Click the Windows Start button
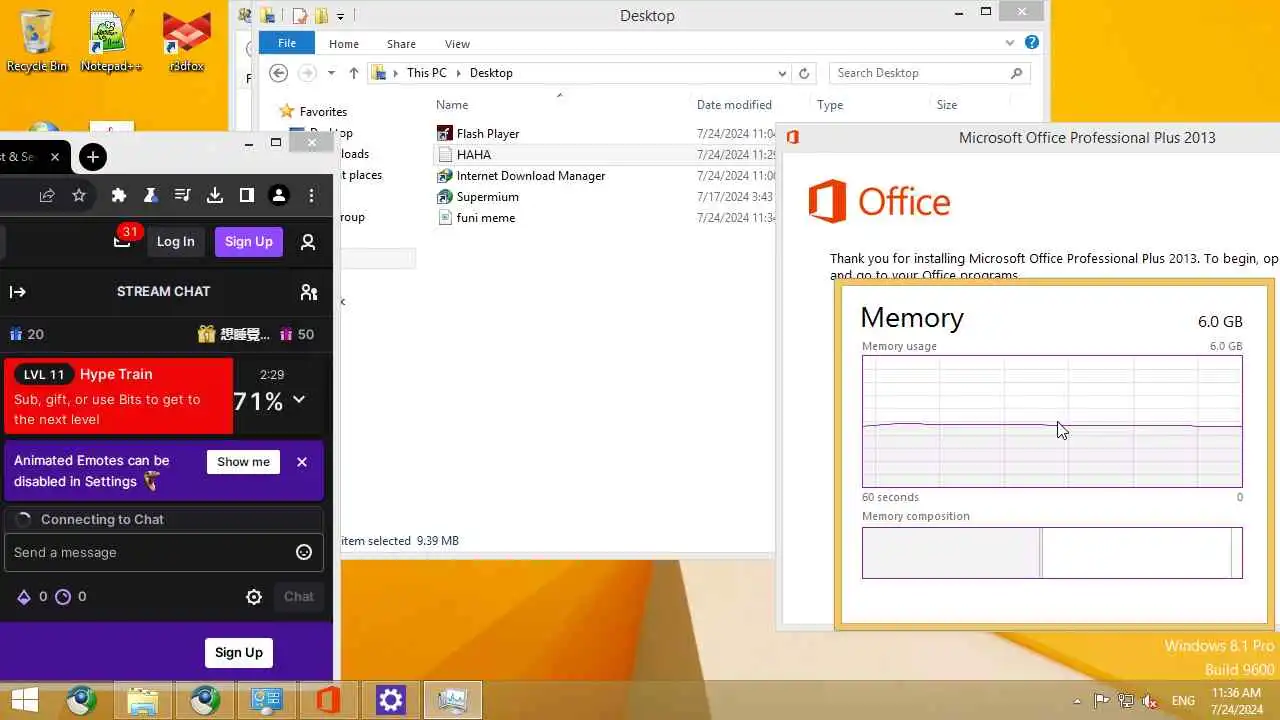 click(25, 700)
